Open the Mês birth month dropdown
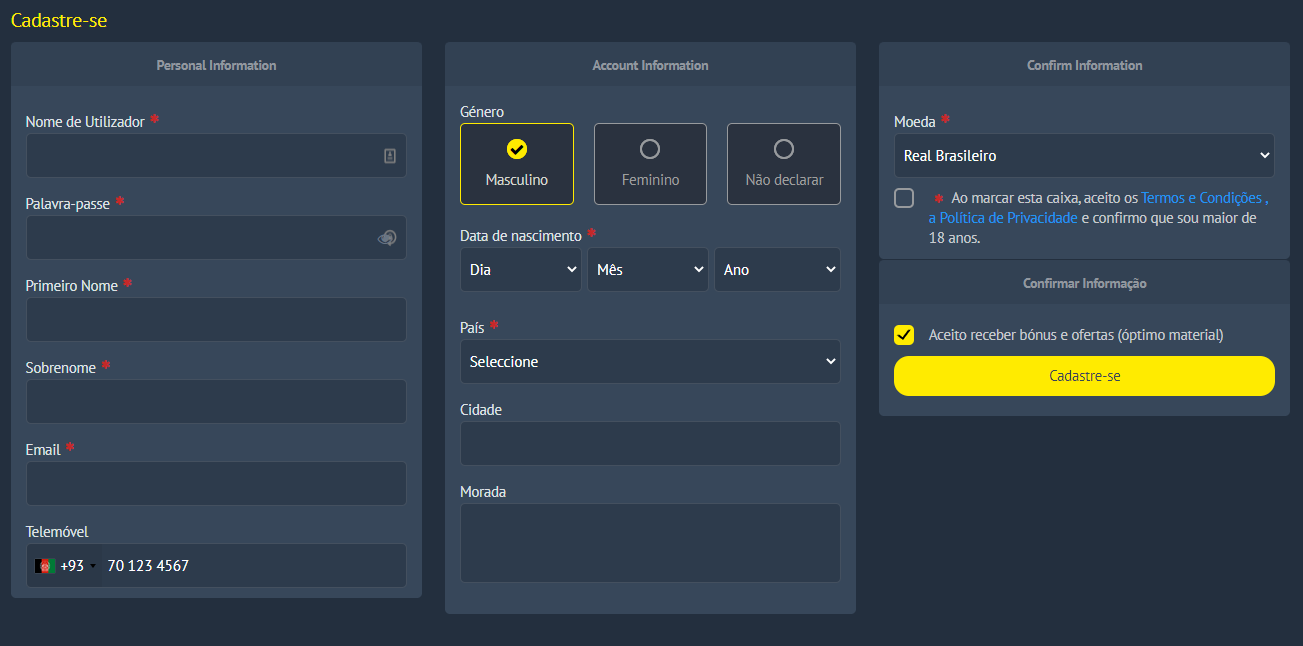This screenshot has width=1303, height=646. click(x=648, y=270)
